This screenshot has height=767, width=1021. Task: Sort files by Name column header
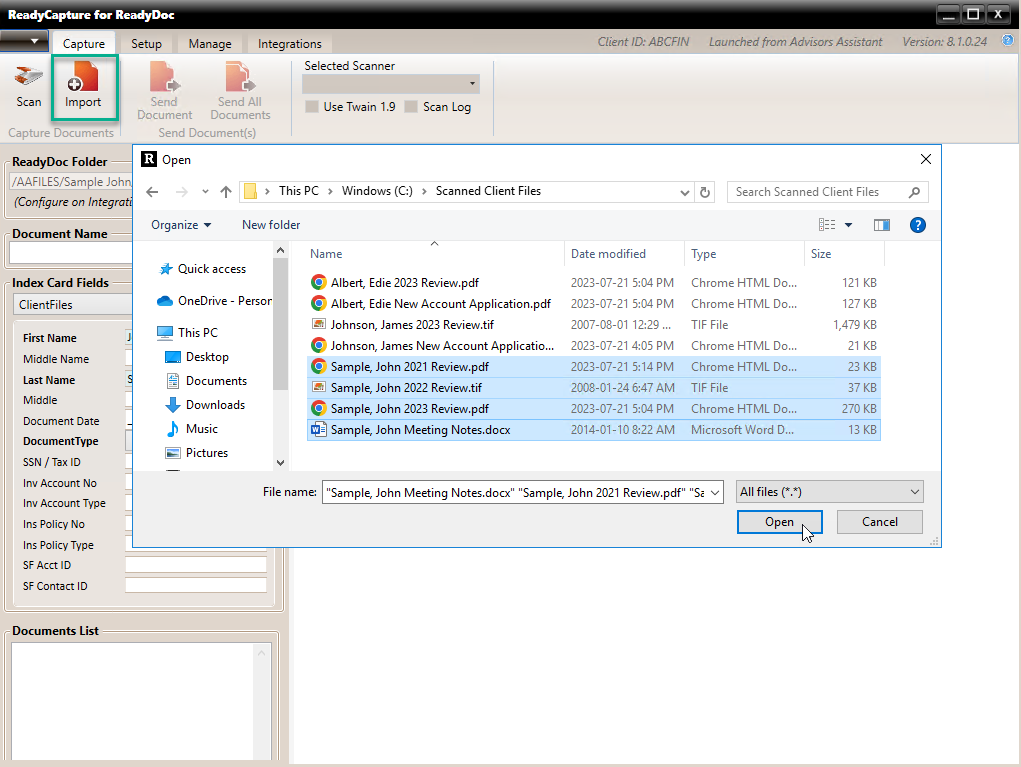click(x=434, y=254)
